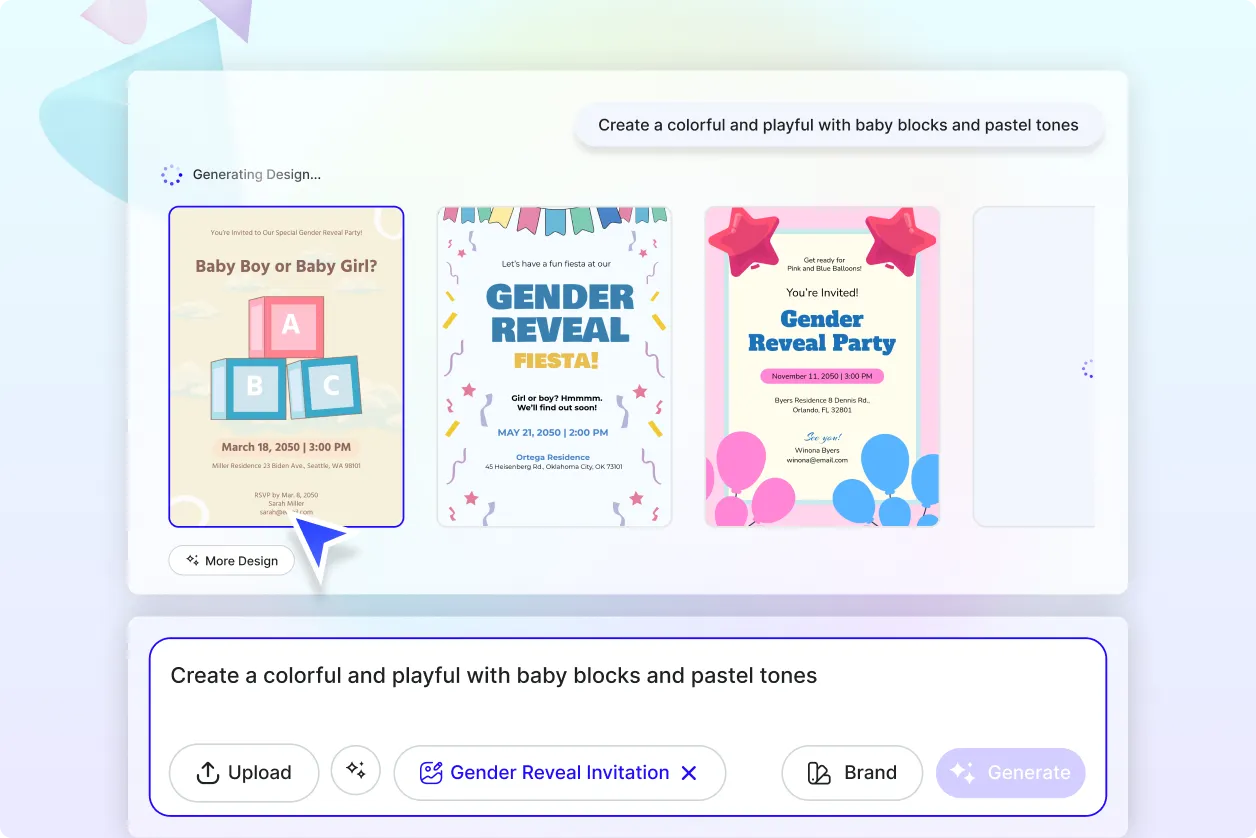Click the user's prompt message bubble
The height and width of the screenshot is (838, 1256).
[x=838, y=125]
